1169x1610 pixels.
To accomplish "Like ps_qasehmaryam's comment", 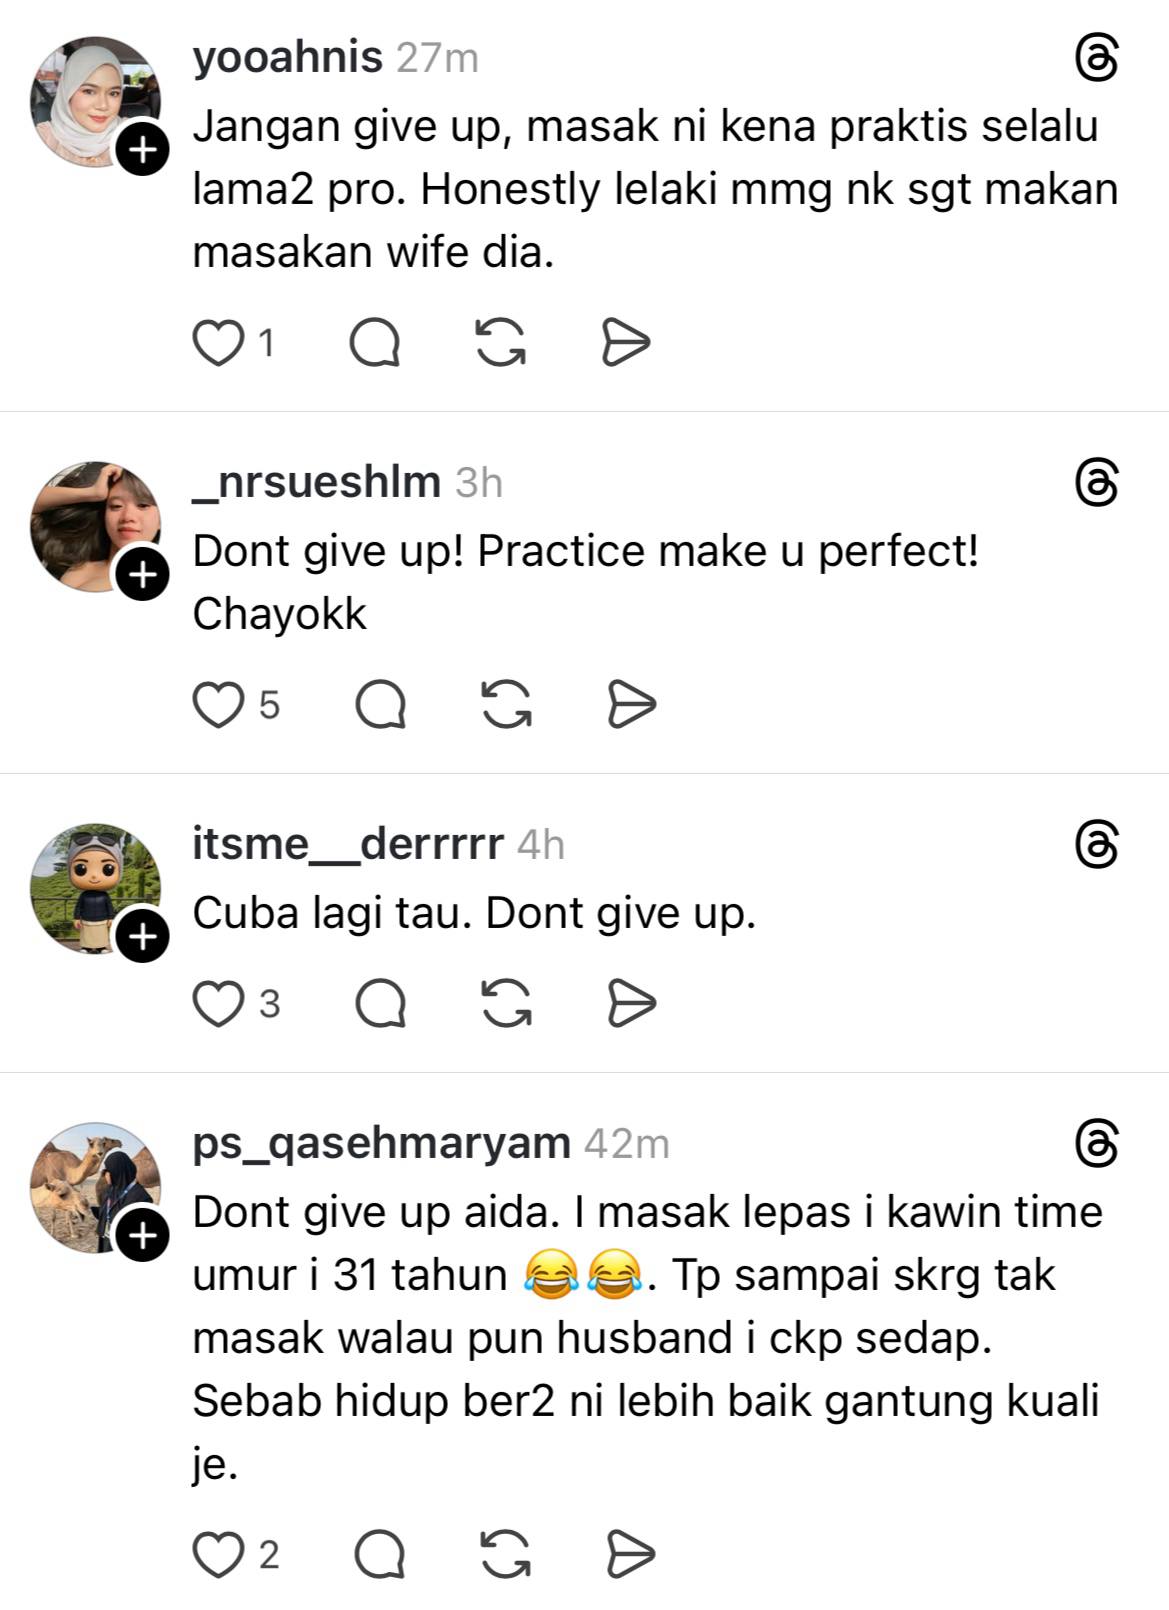I will click(218, 1555).
